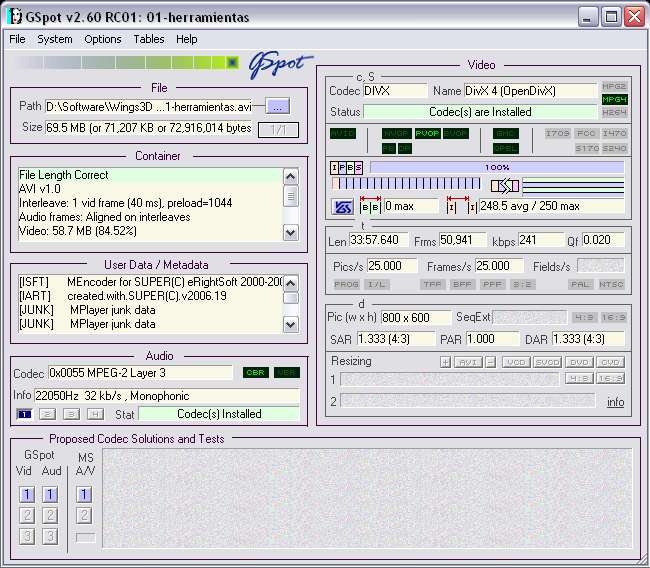This screenshot has width=650, height=568.
Task: Open the Help menu
Action: point(187,39)
